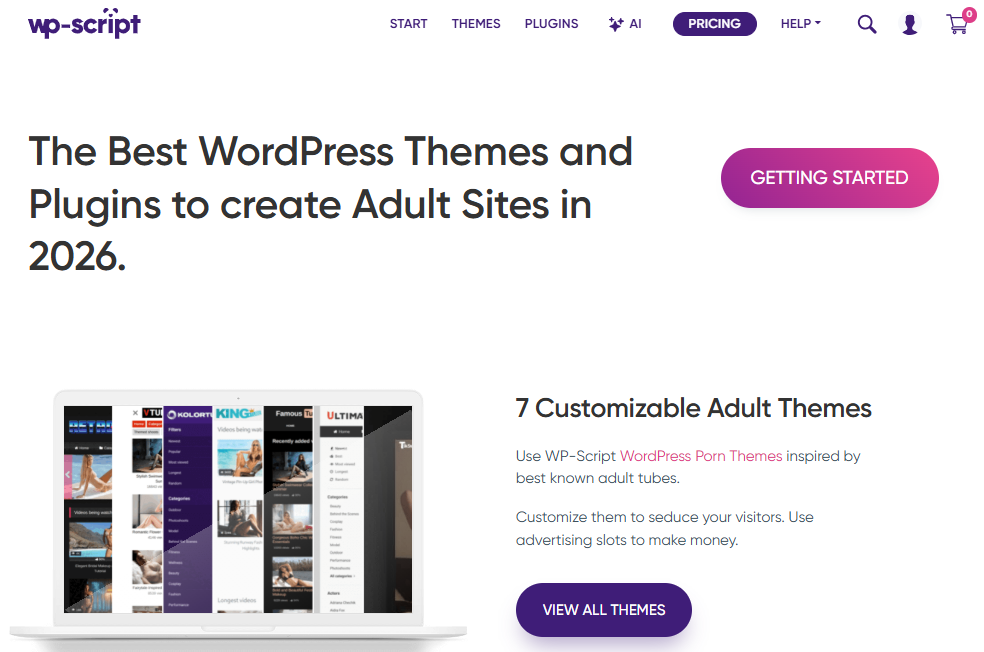Click the caret arrow next to HELP

[818, 23]
